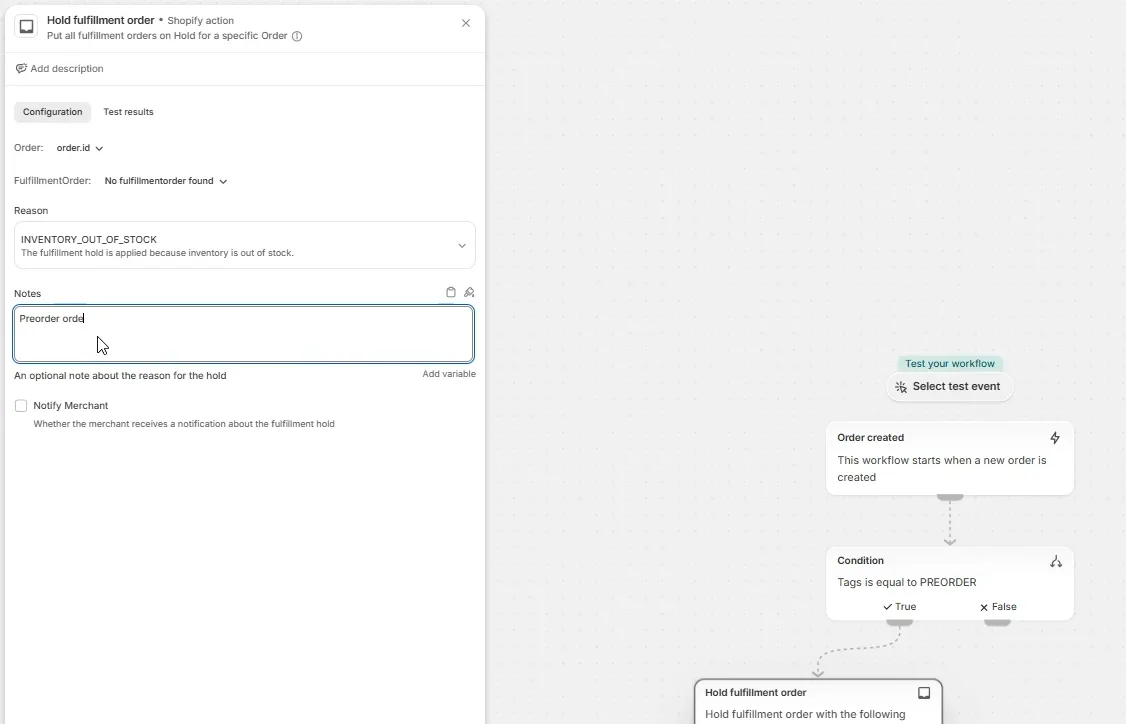Click the False X branch on Condition

998,607
